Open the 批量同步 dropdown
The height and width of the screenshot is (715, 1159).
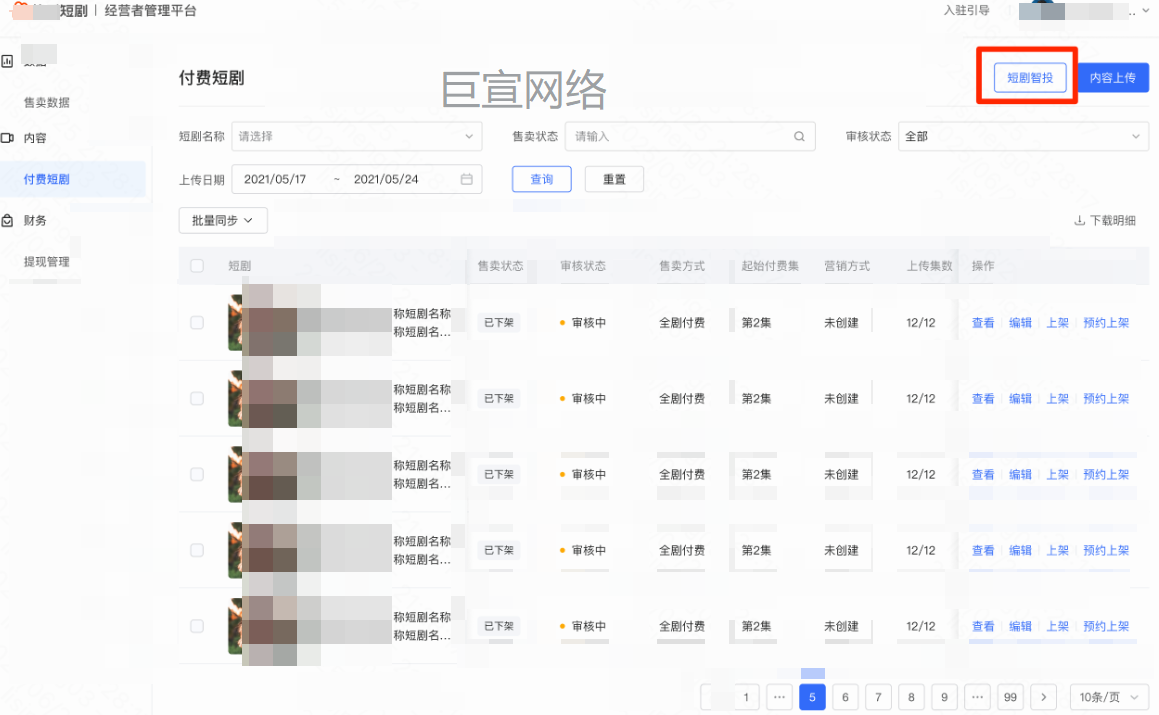222,220
